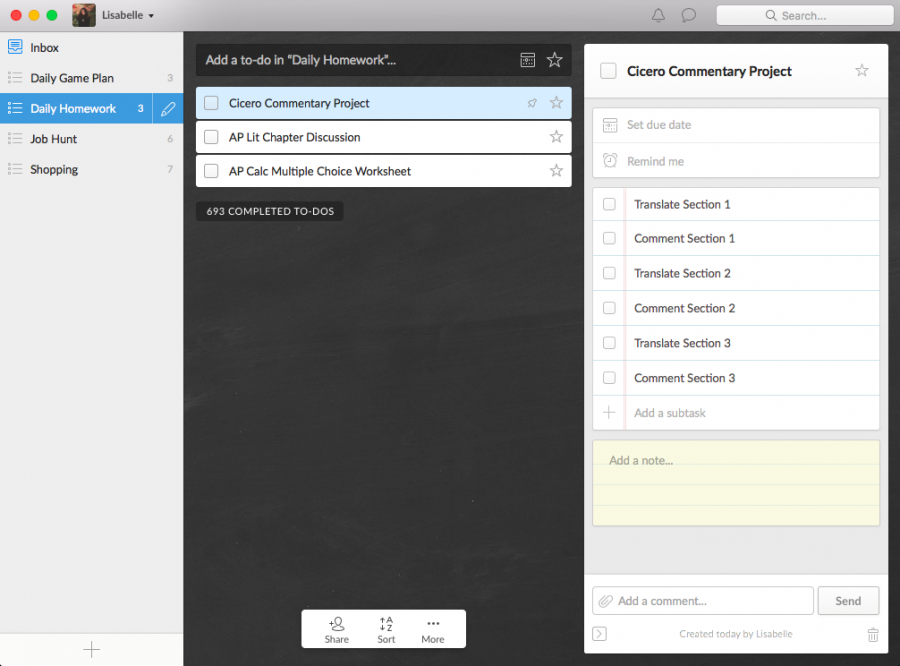Select AP Lit Chapter Discussion task text

(x=294, y=137)
